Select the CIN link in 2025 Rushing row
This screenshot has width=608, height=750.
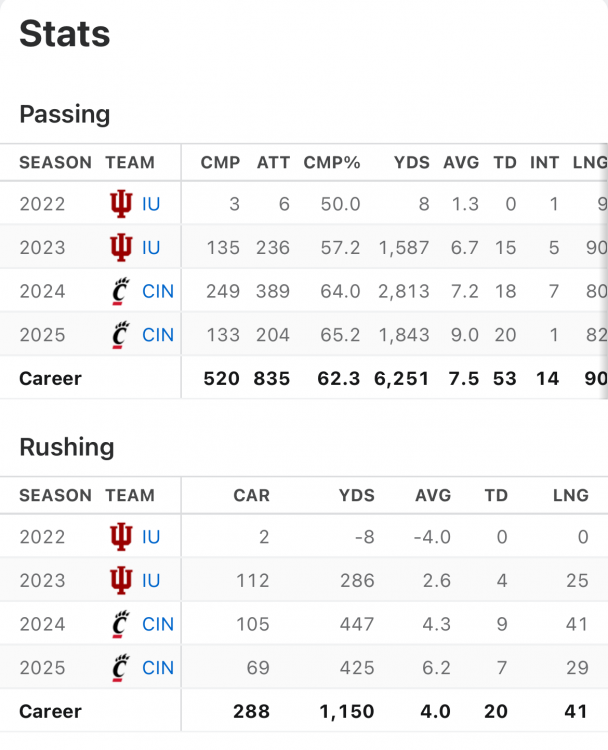pos(158,668)
